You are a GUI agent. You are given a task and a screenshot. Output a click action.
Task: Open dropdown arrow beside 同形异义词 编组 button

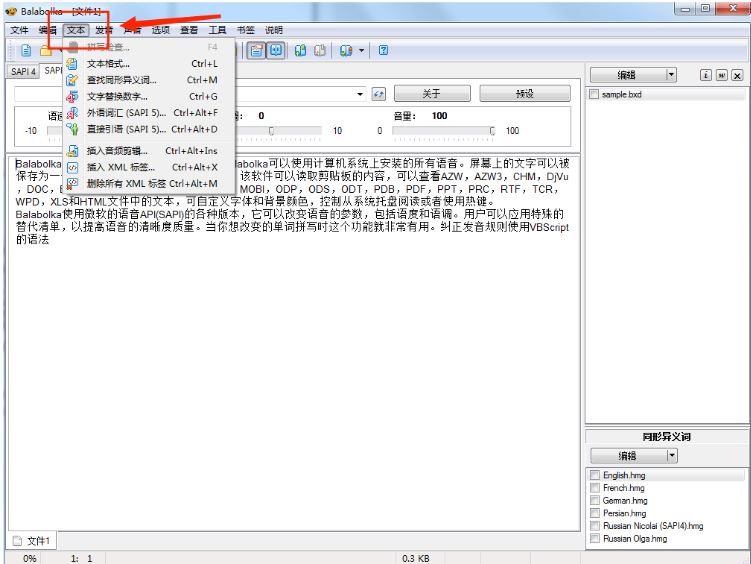pyautogui.click(x=672, y=455)
